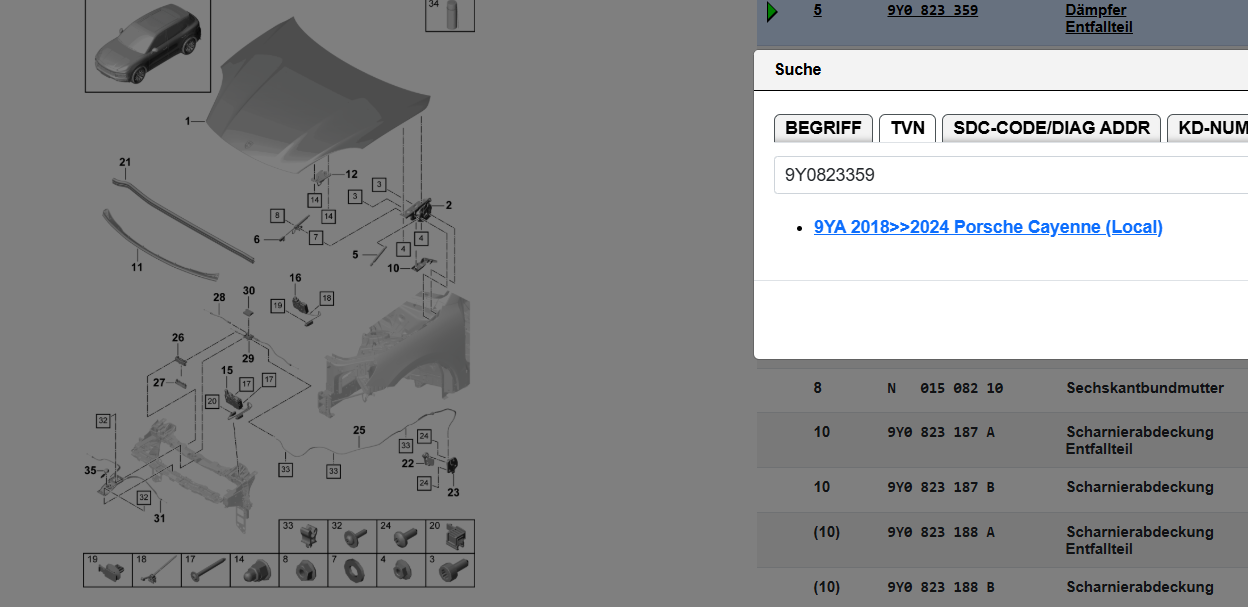1248x607 pixels.
Task: Click legend icon 14 cap nut
Action: click(255, 570)
